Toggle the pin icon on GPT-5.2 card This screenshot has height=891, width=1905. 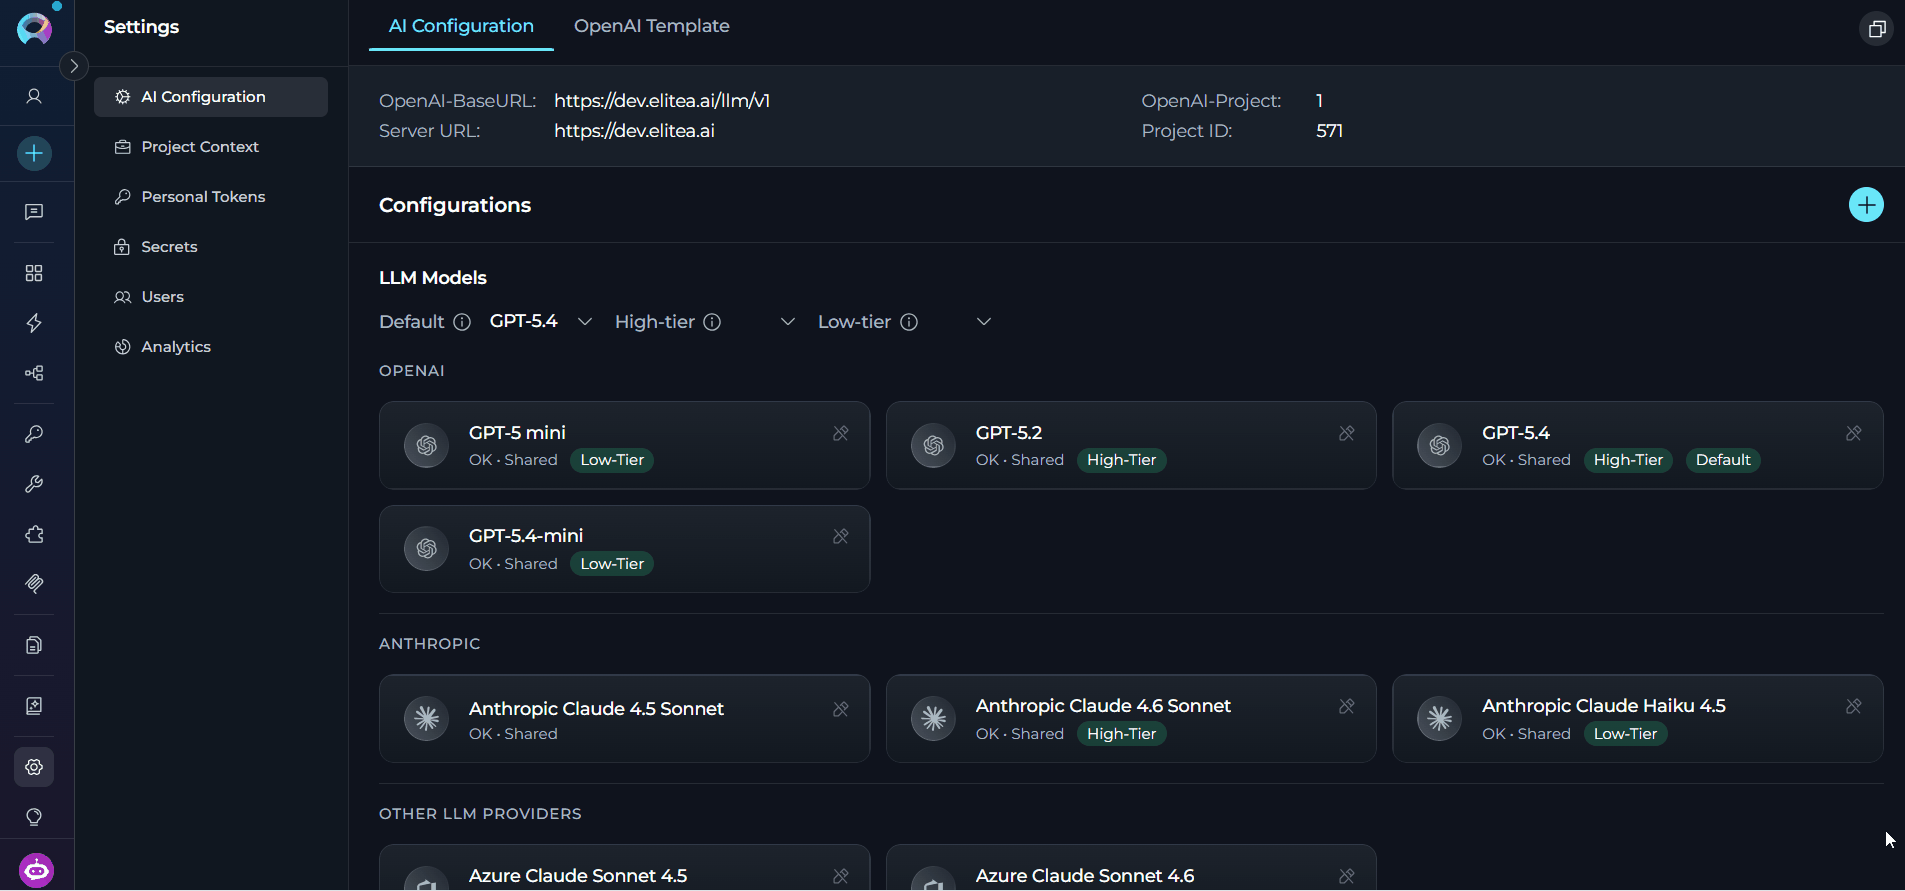point(1347,433)
